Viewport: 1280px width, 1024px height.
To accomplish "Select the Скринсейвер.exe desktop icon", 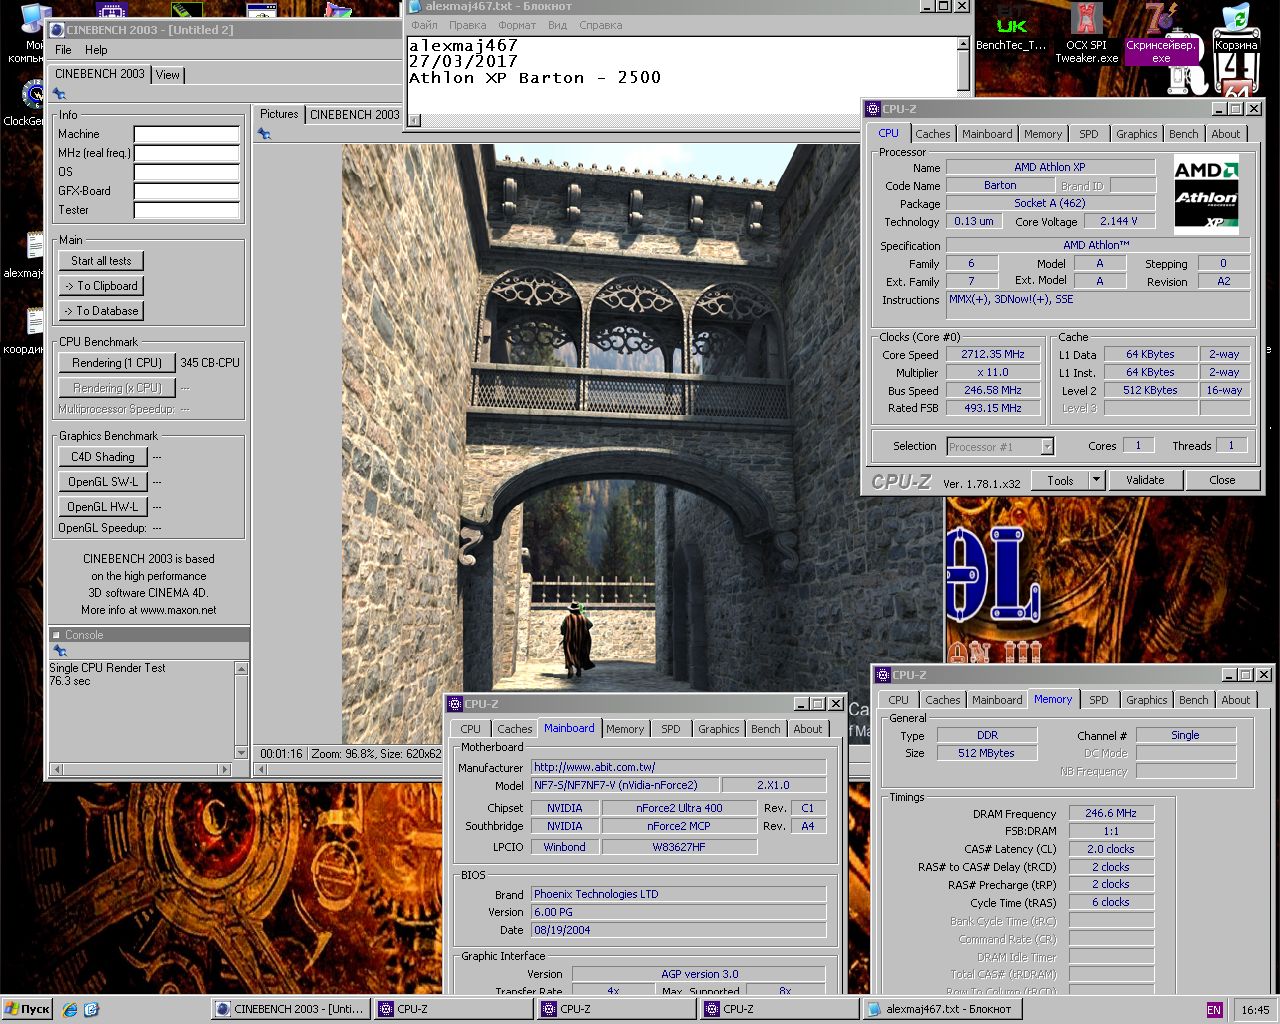I will (x=1160, y=32).
